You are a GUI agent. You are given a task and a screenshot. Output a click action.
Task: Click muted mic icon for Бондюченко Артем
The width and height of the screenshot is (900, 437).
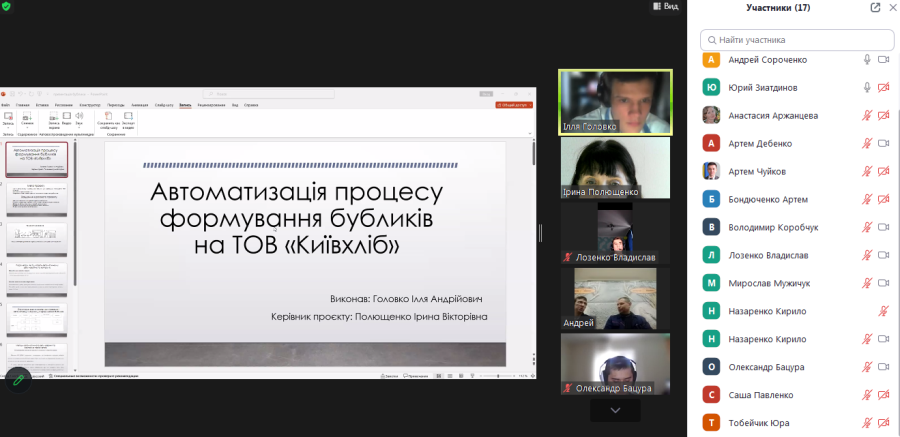[x=867, y=199]
